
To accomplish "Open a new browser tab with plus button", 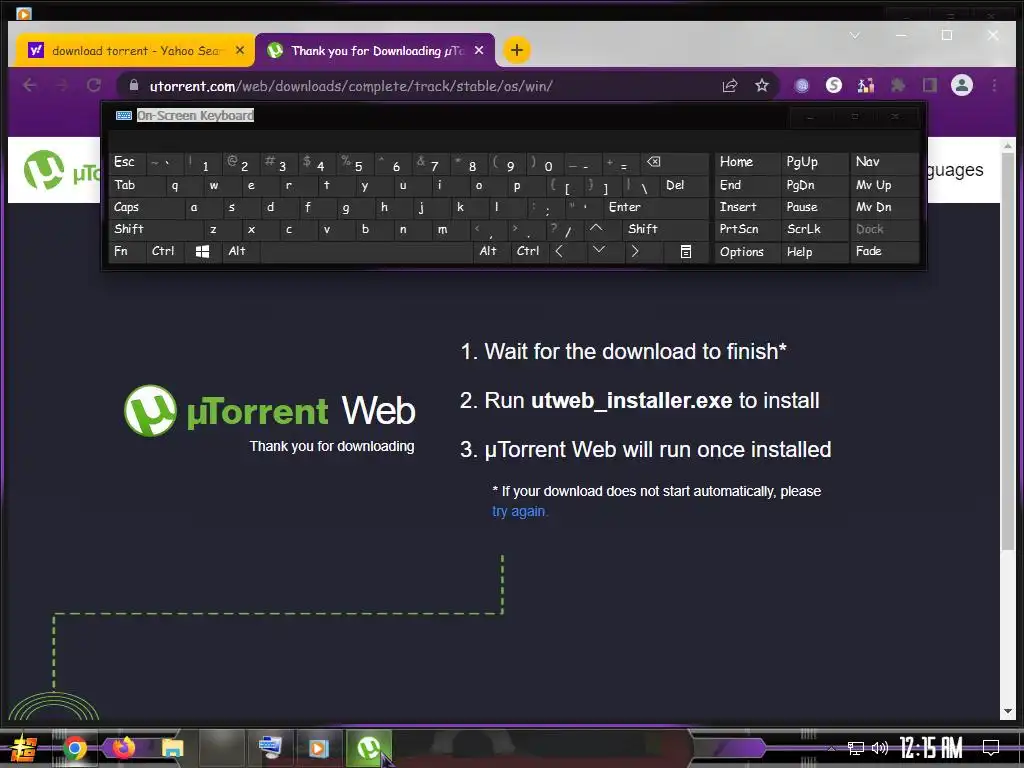I will [x=516, y=50].
